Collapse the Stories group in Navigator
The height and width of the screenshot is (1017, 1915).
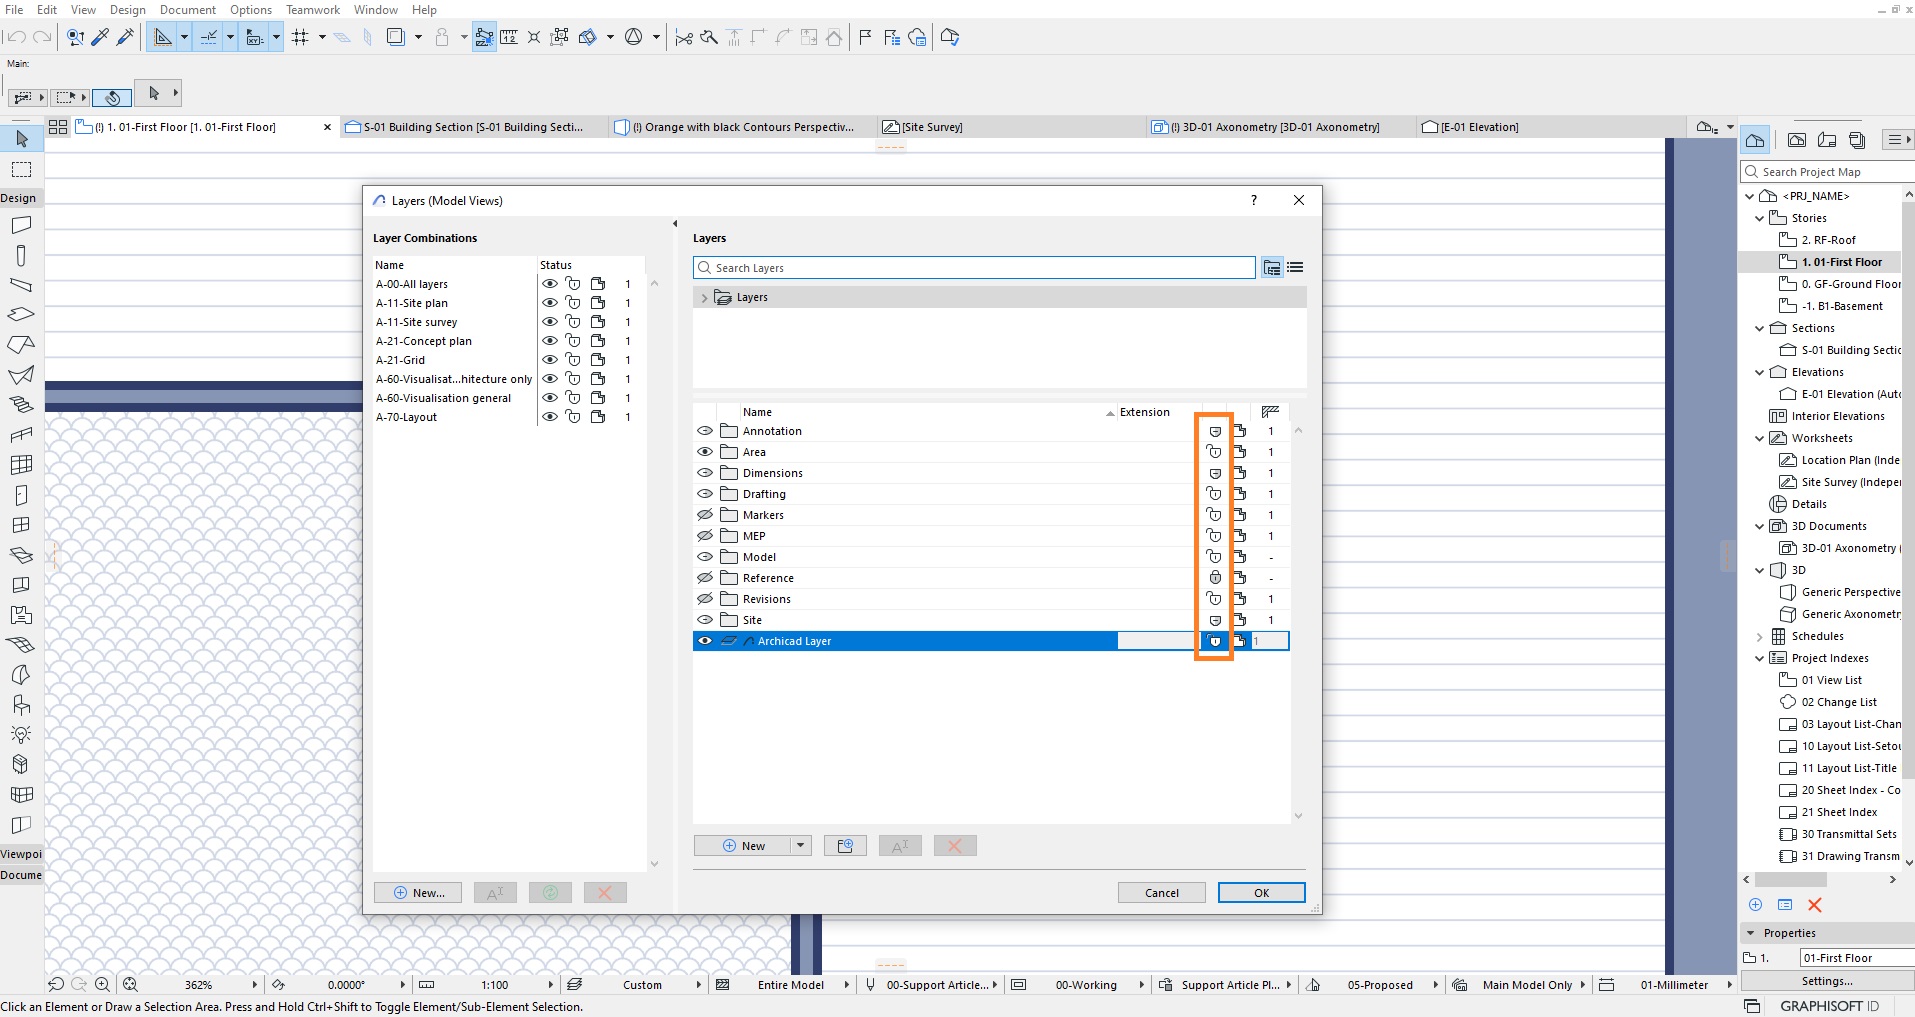[1759, 218]
